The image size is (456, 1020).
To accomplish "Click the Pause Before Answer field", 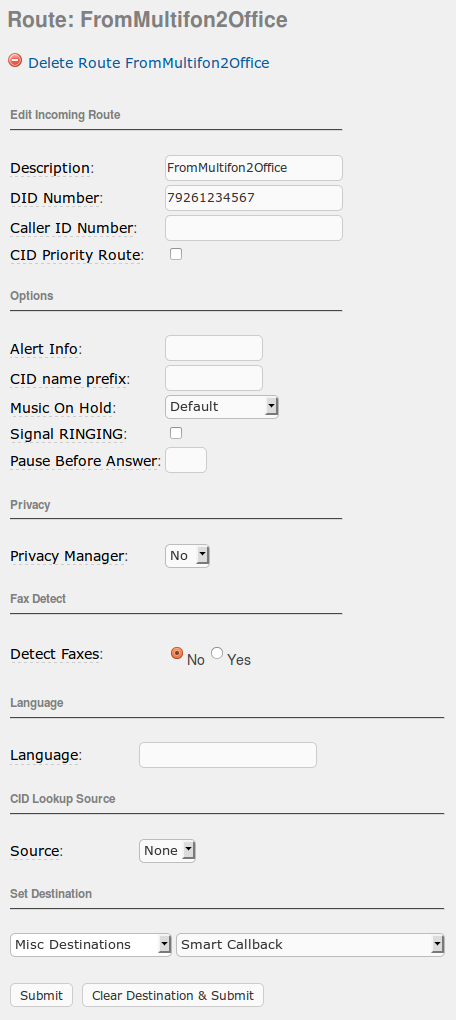I will click(186, 460).
